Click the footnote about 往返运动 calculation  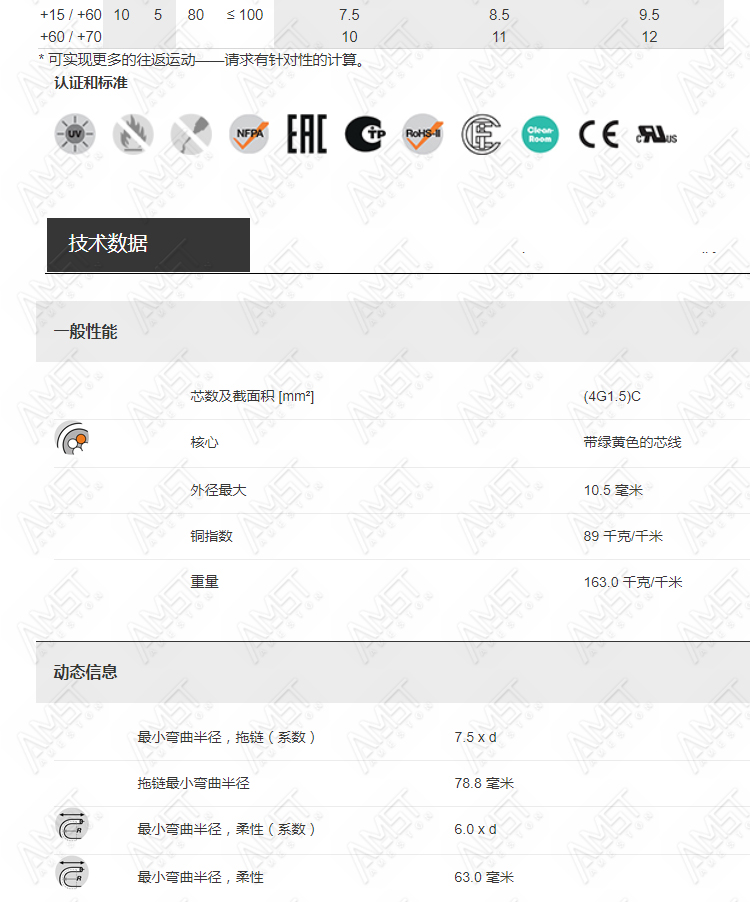[202, 60]
